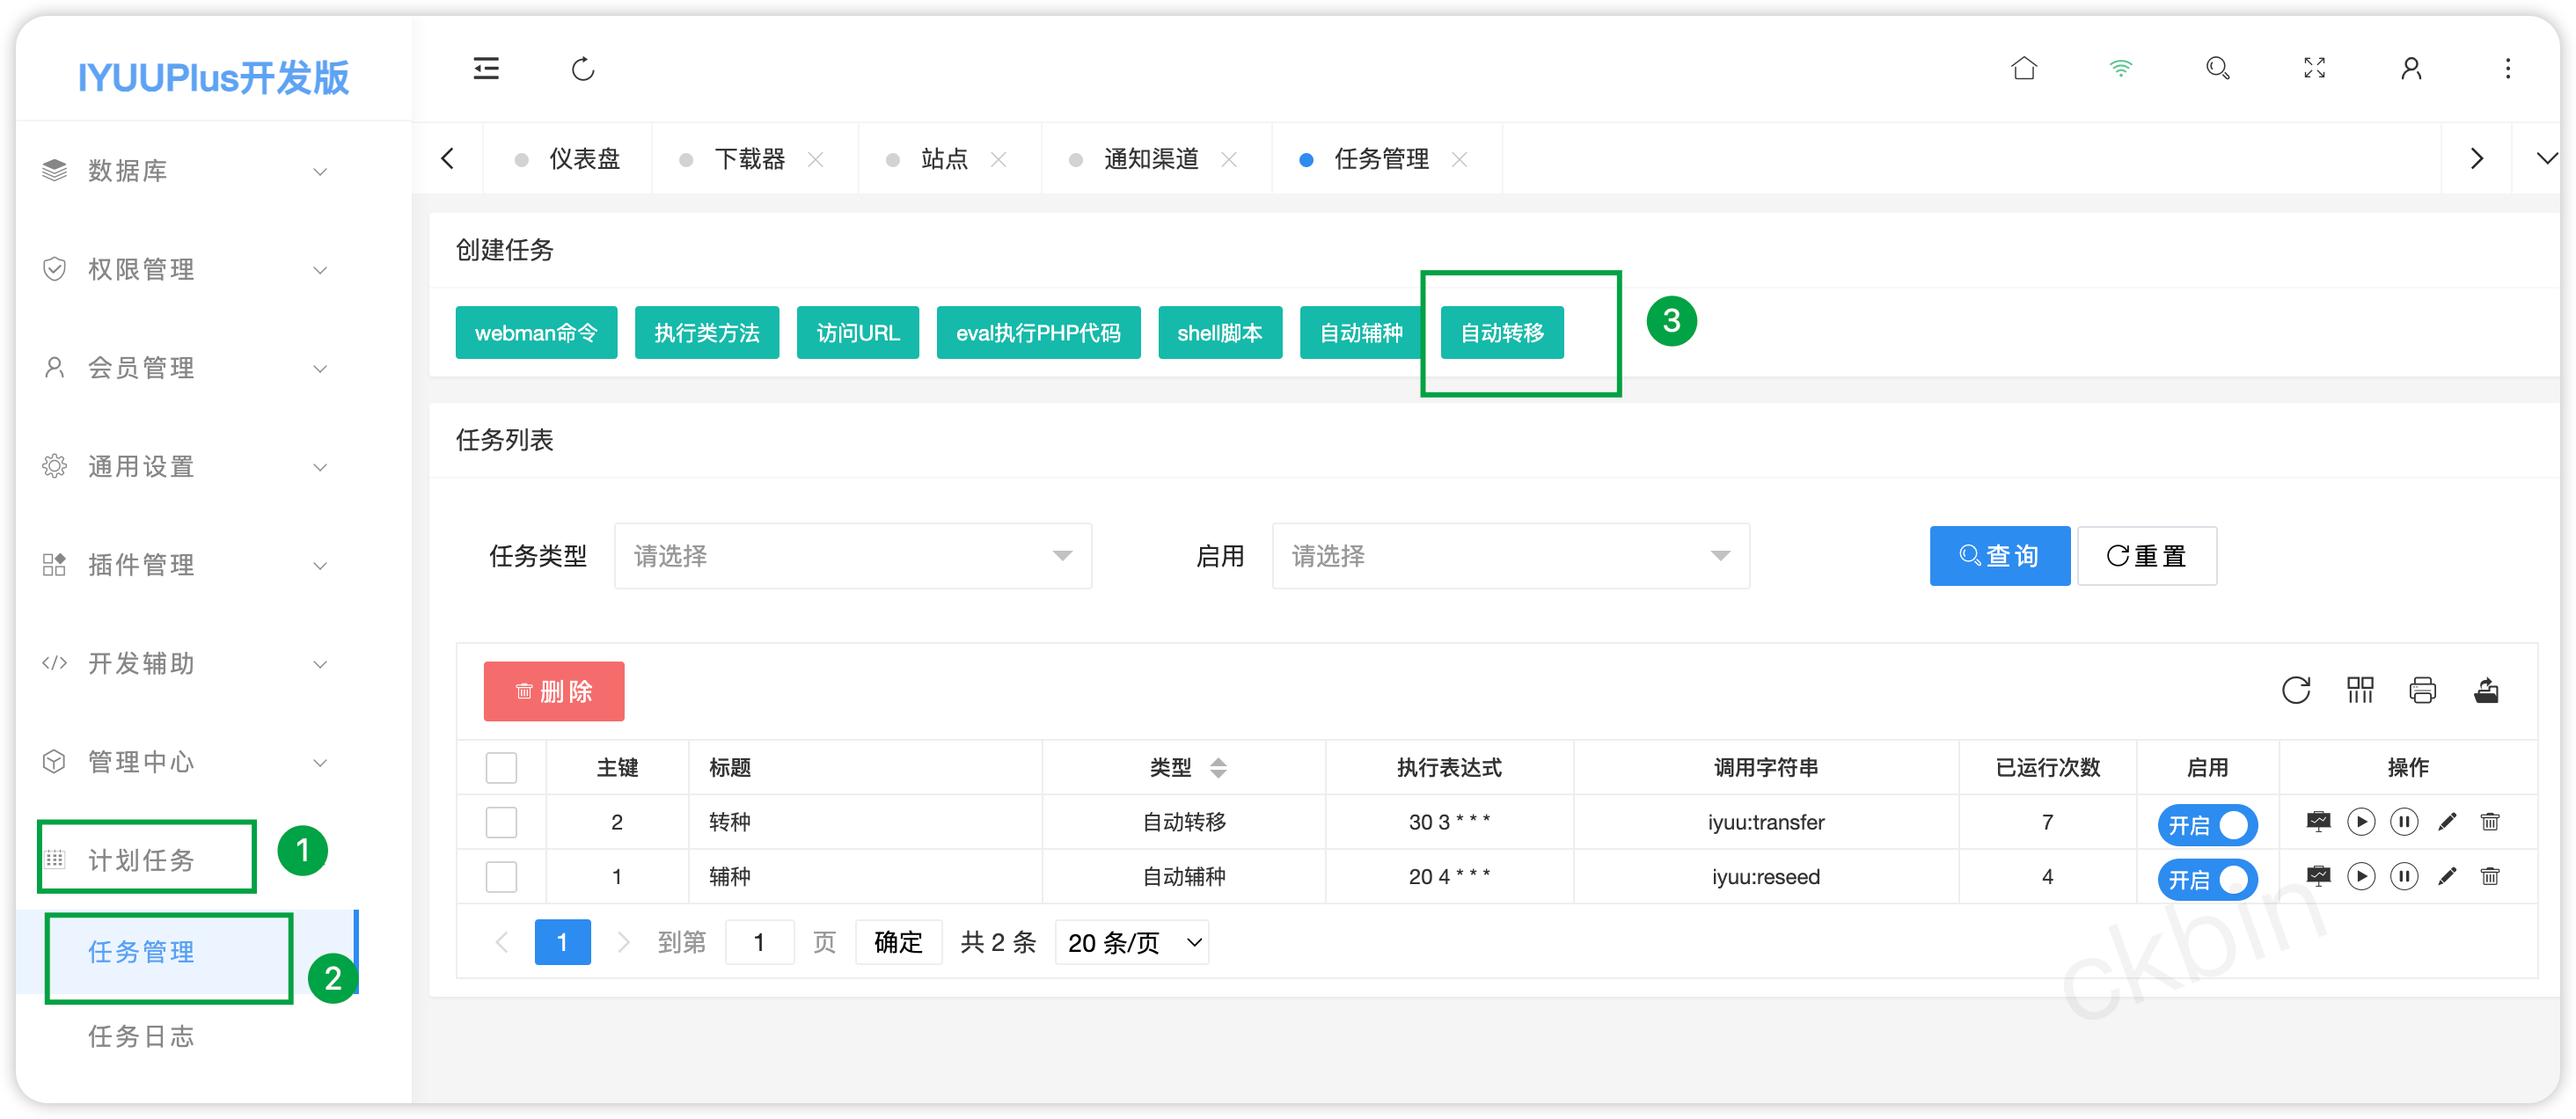Viewport: 2576px width, 1119px height.
Task: Click the fullscreen icon in header
Action: [x=2314, y=68]
